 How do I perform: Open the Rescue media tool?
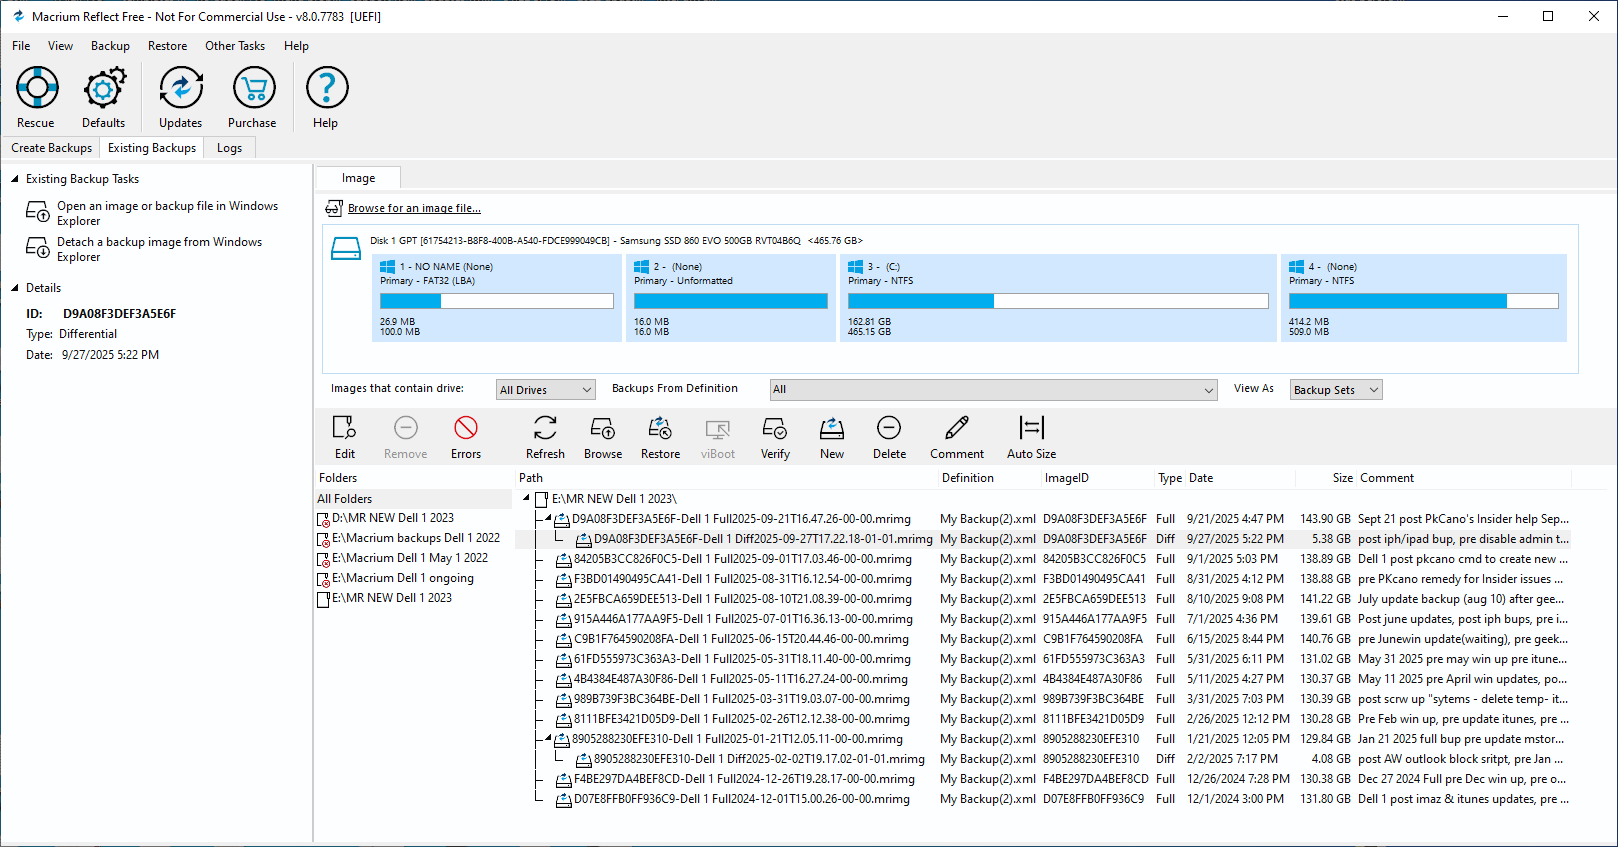click(x=36, y=97)
